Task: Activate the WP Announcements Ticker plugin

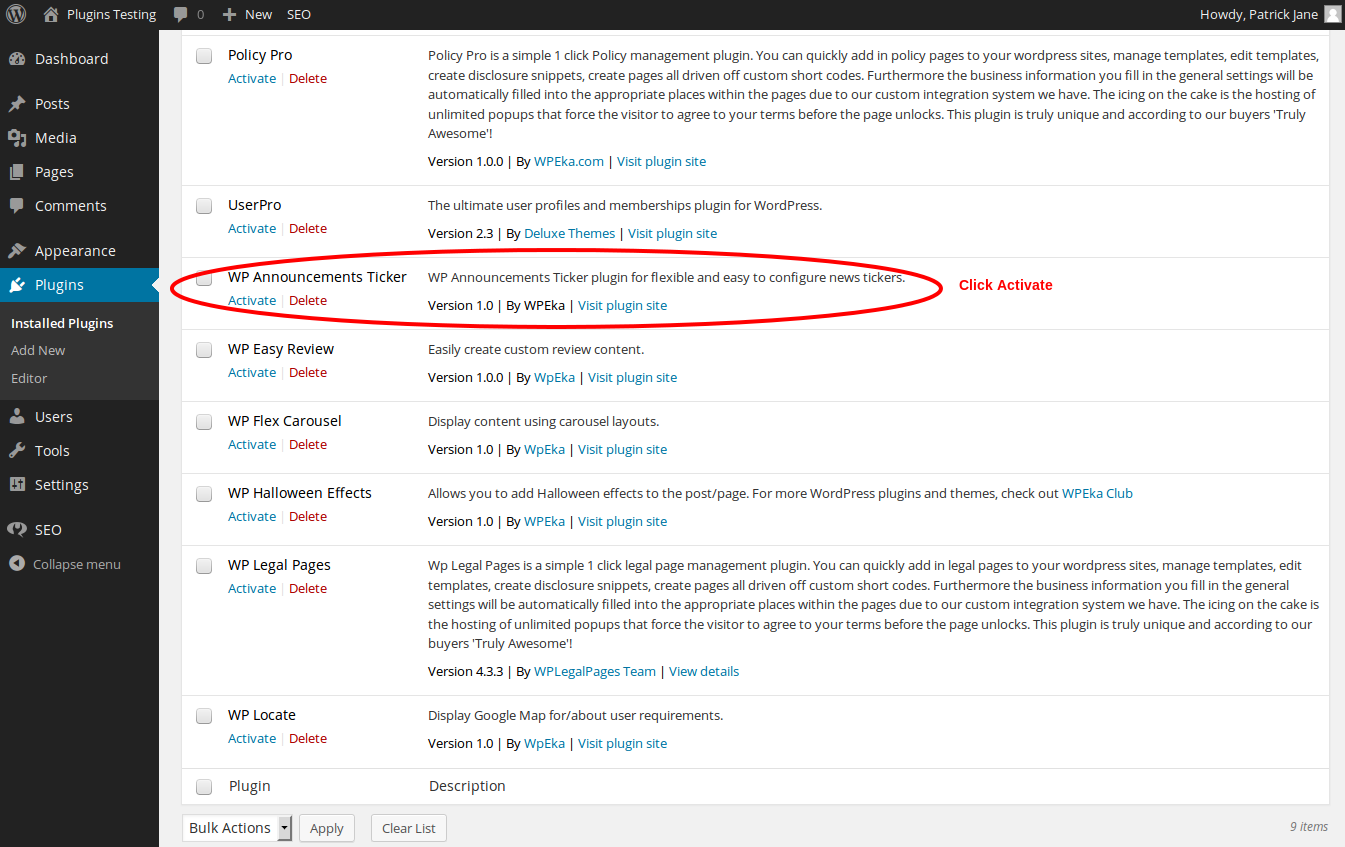Action: [x=252, y=300]
